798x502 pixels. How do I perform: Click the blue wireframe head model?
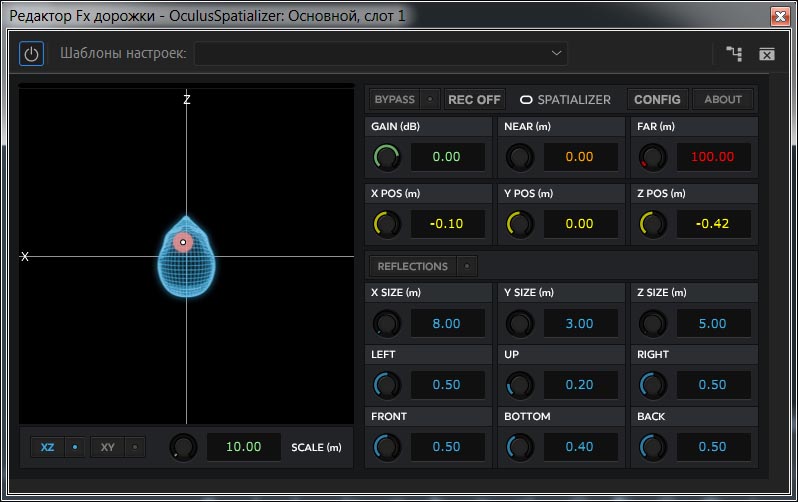click(x=186, y=257)
